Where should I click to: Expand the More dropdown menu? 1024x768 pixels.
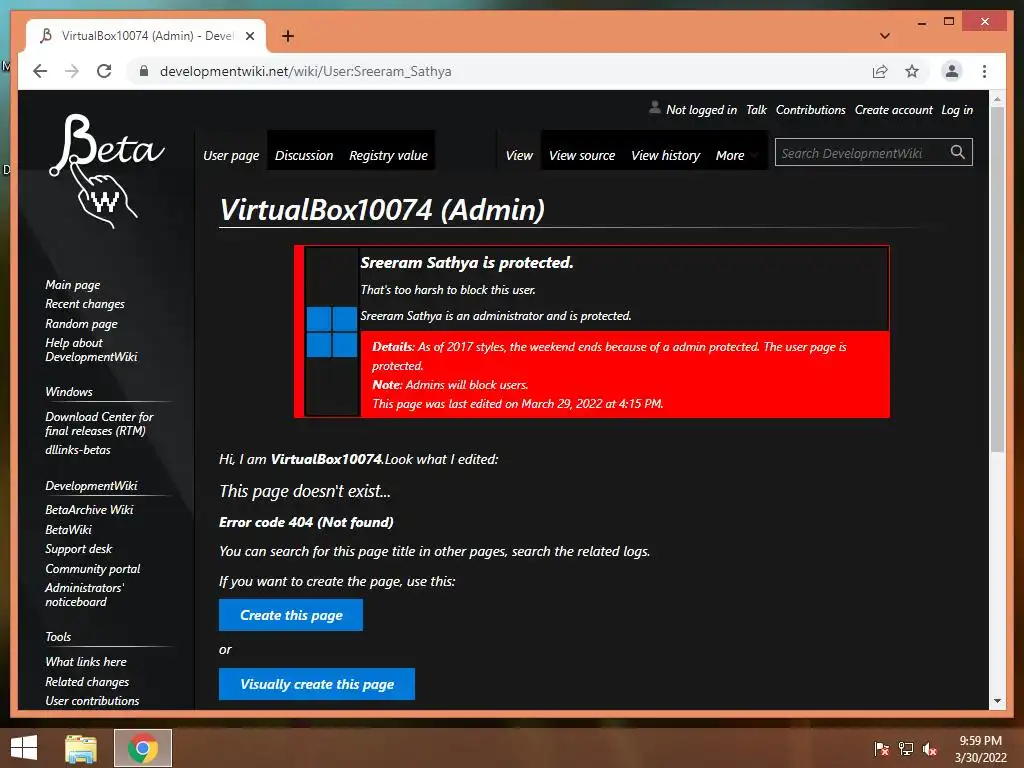(736, 155)
